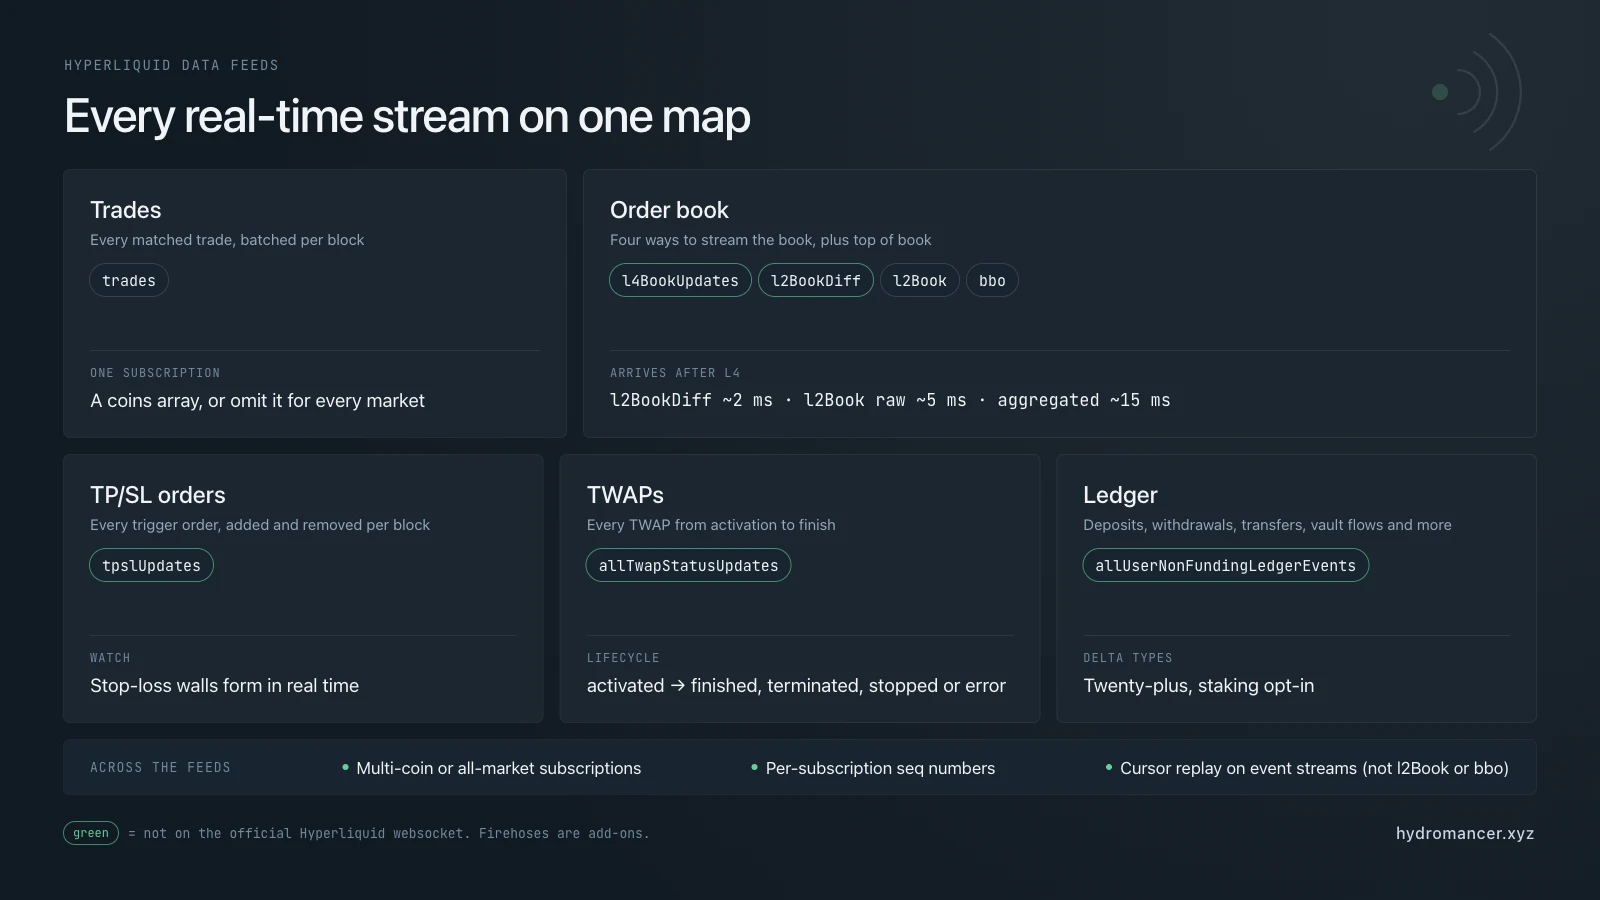This screenshot has width=1600, height=900.
Task: Click 'Multi-coin or all-market subscriptions' bullet
Action: click(491, 768)
